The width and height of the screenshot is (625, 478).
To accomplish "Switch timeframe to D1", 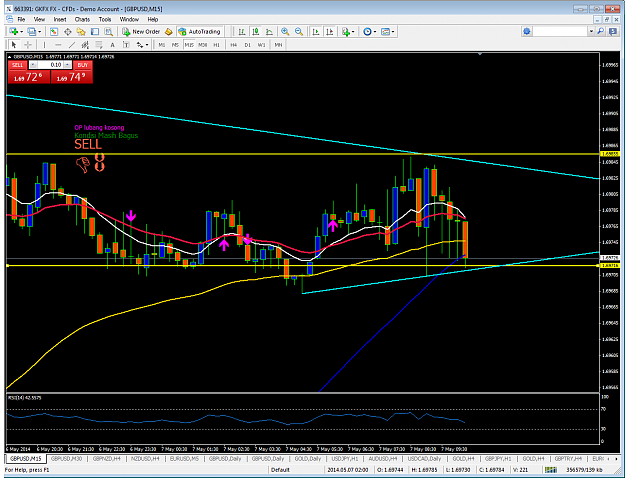I will [x=248, y=45].
